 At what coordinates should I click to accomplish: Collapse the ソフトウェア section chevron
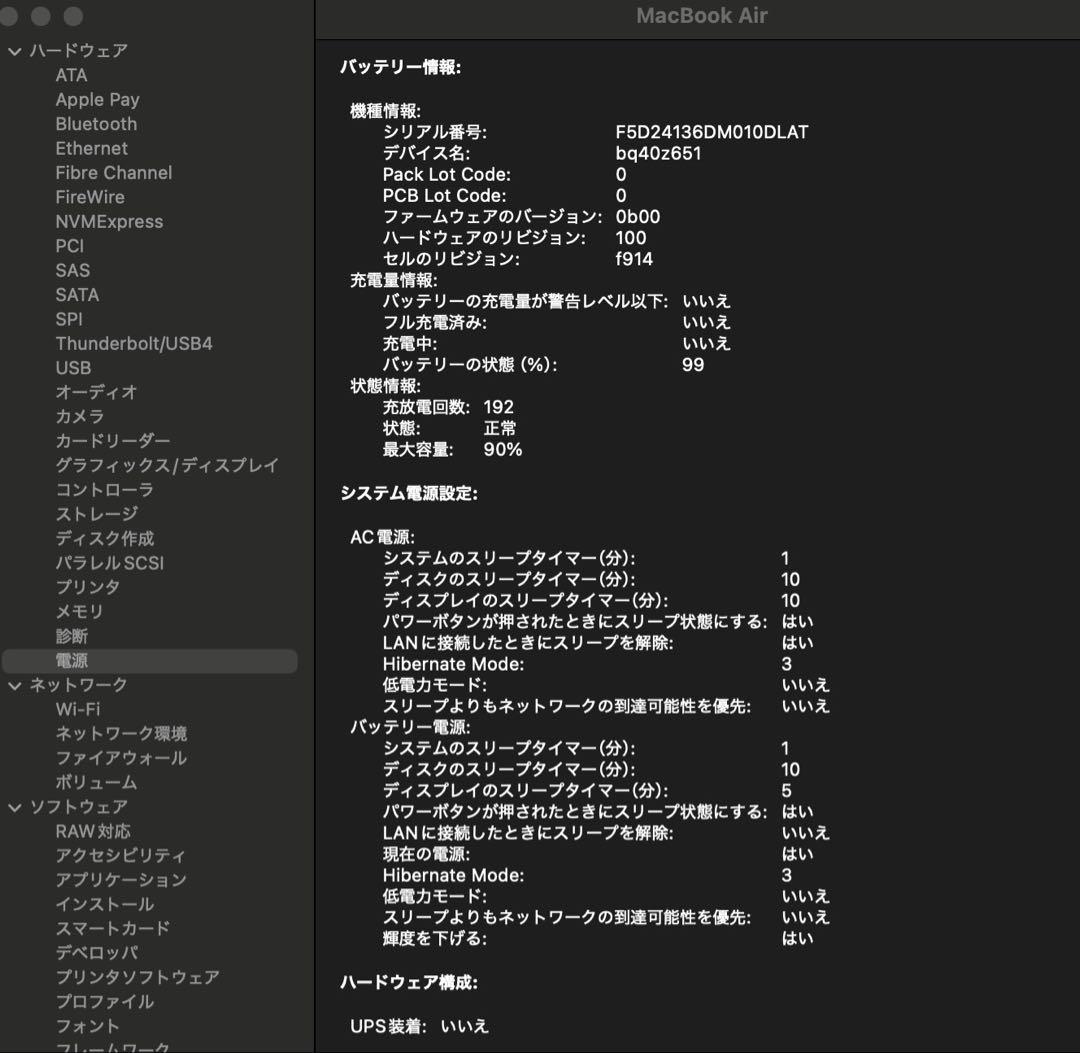point(14,807)
